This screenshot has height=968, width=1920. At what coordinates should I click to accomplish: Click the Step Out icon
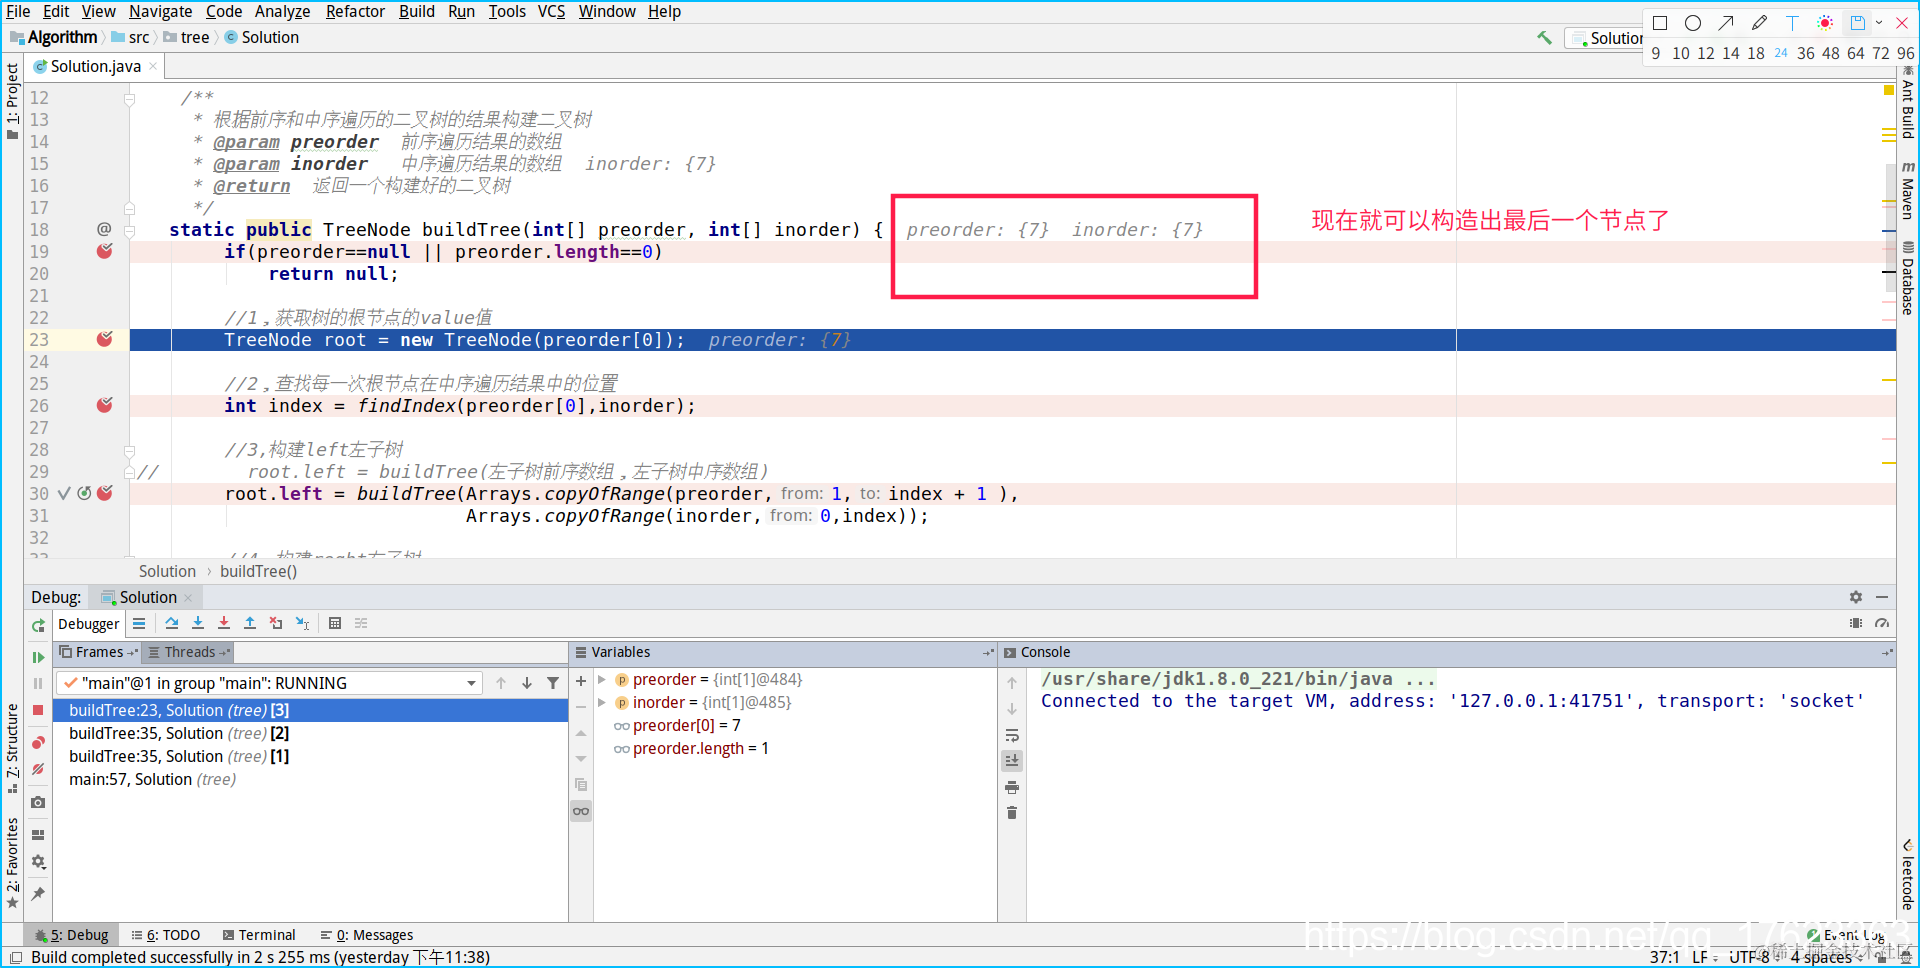point(250,623)
